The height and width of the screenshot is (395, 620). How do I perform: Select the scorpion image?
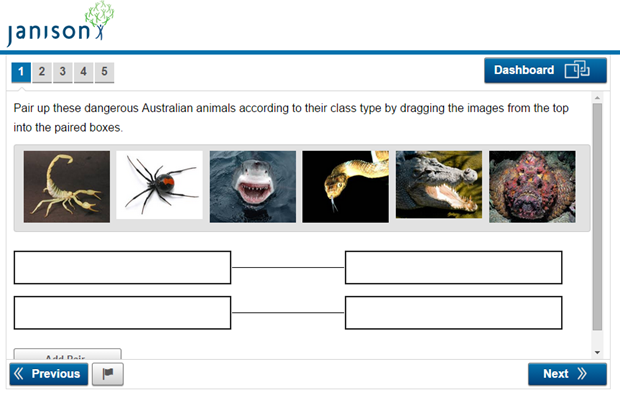(x=67, y=187)
